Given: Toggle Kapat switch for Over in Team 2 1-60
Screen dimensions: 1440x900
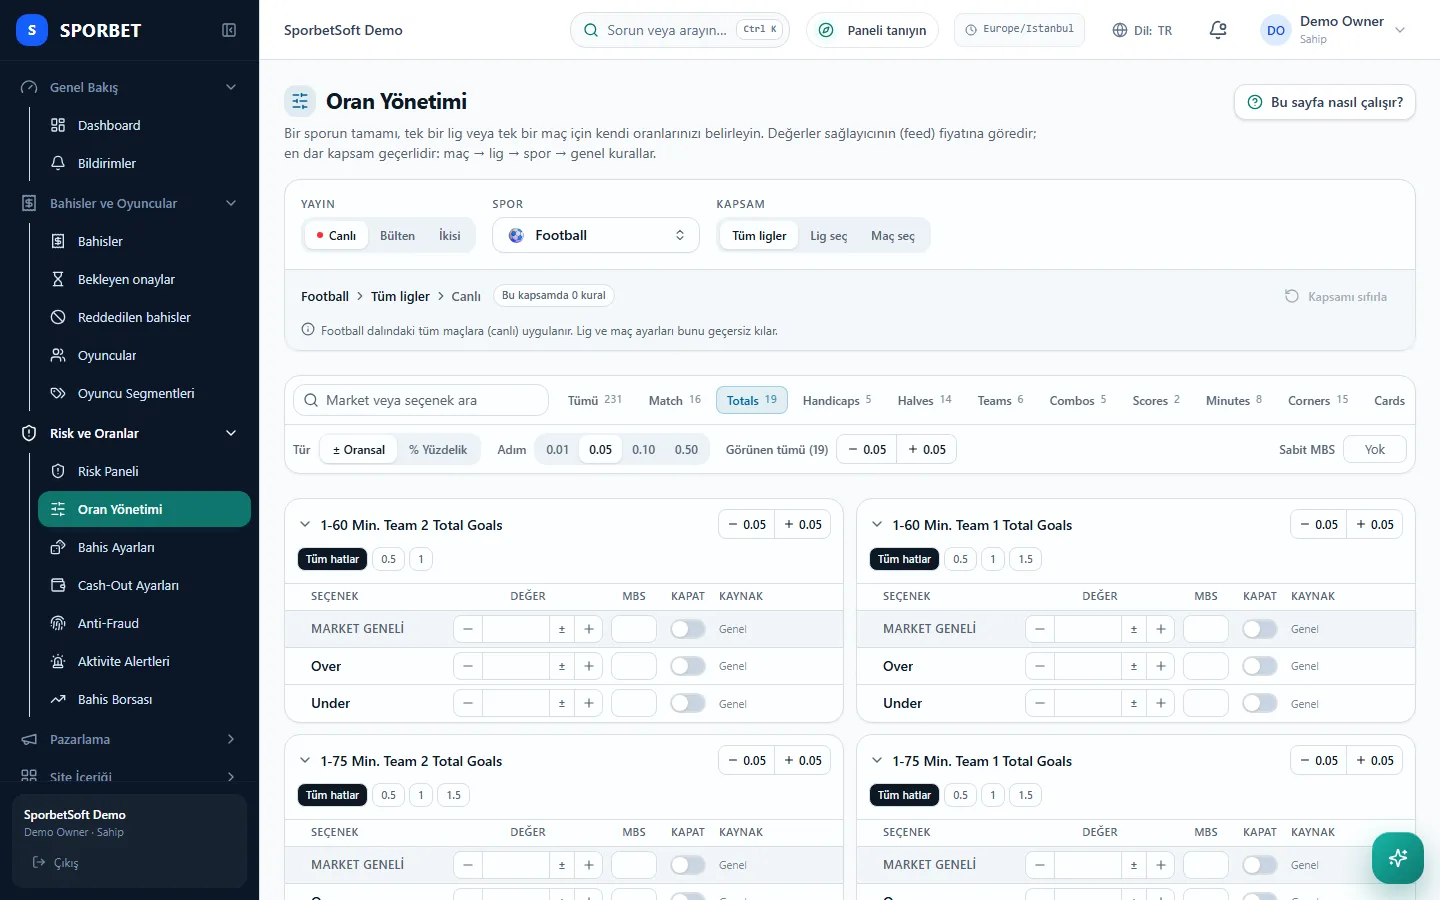Looking at the screenshot, I should click(688, 666).
